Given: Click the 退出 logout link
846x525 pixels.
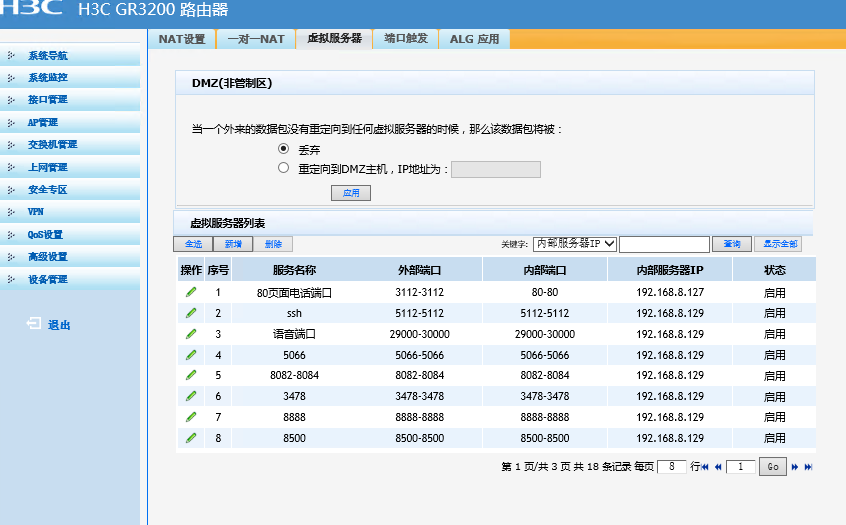Looking at the screenshot, I should click(x=59, y=325).
